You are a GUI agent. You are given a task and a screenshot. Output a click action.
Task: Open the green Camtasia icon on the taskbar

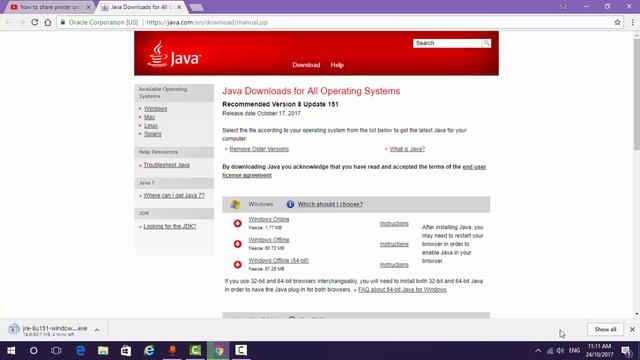click(x=195, y=351)
